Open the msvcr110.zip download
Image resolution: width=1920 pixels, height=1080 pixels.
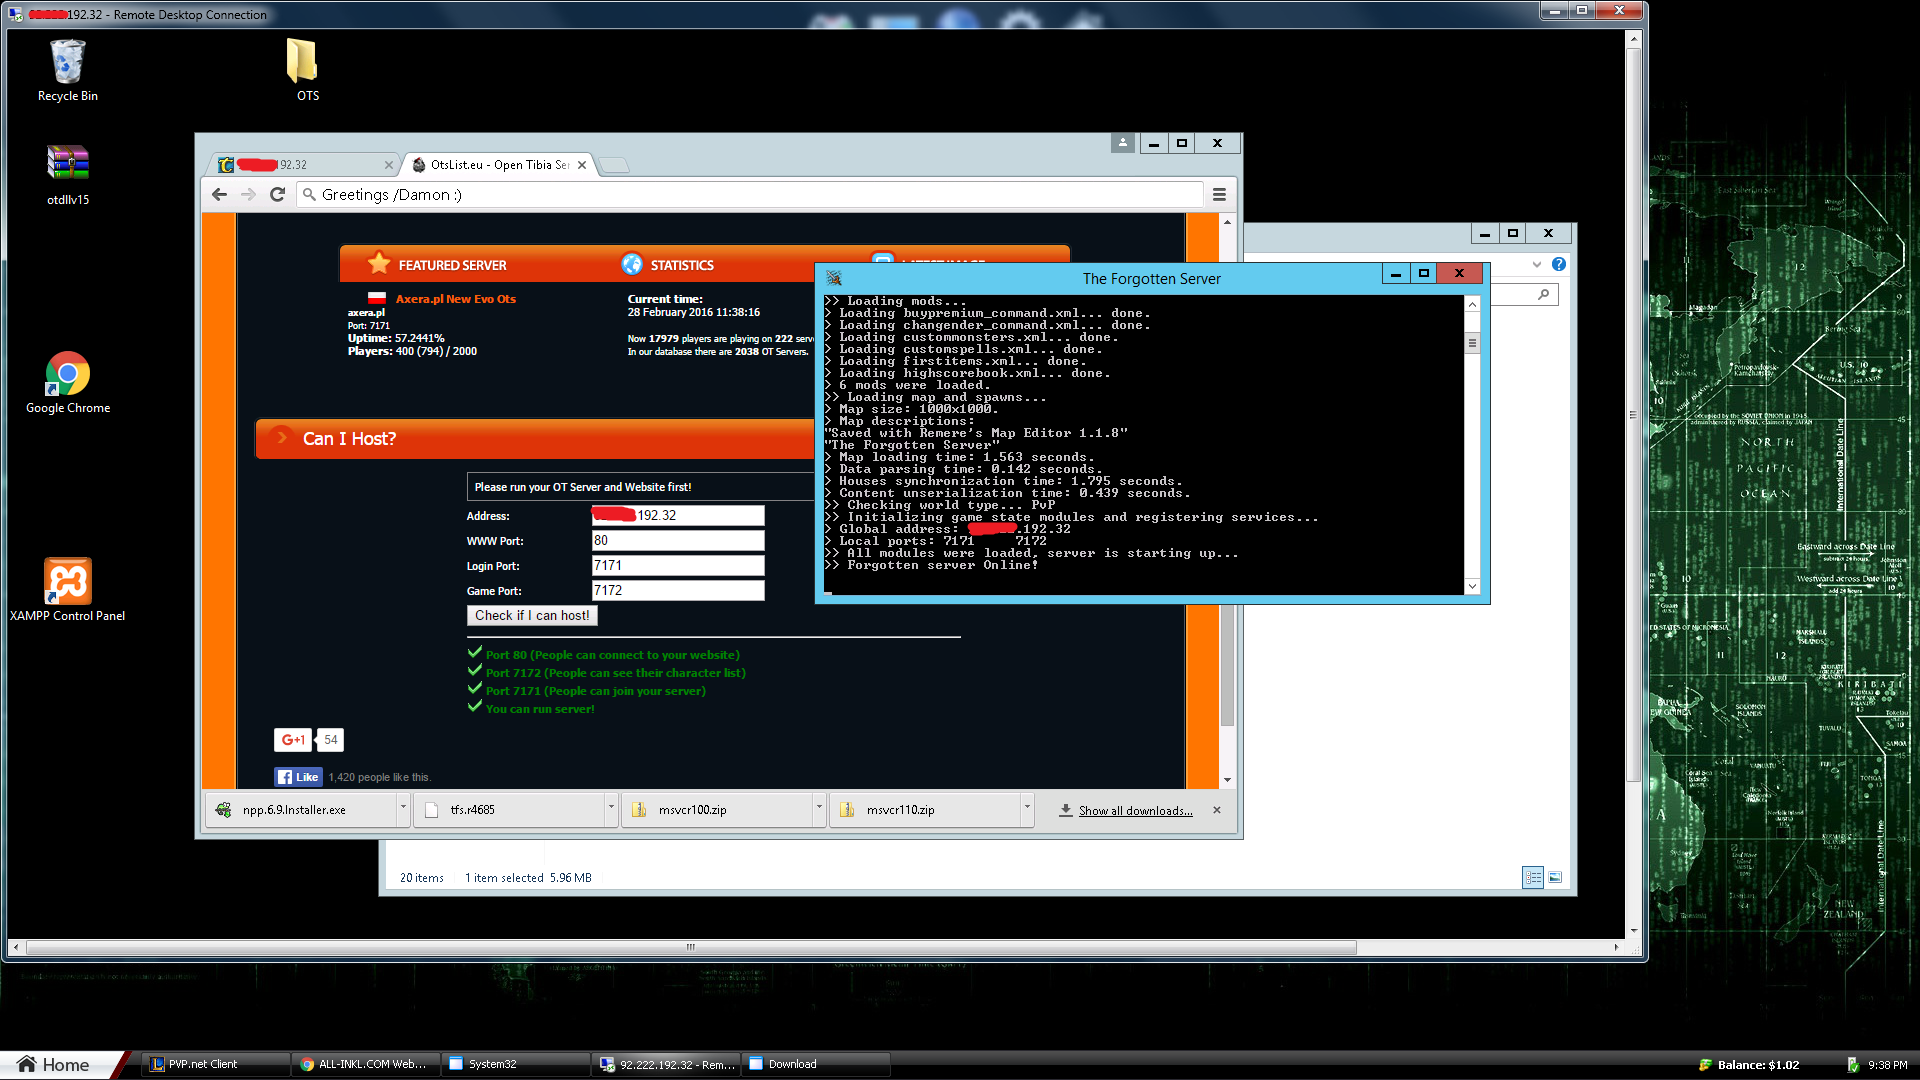coord(924,810)
